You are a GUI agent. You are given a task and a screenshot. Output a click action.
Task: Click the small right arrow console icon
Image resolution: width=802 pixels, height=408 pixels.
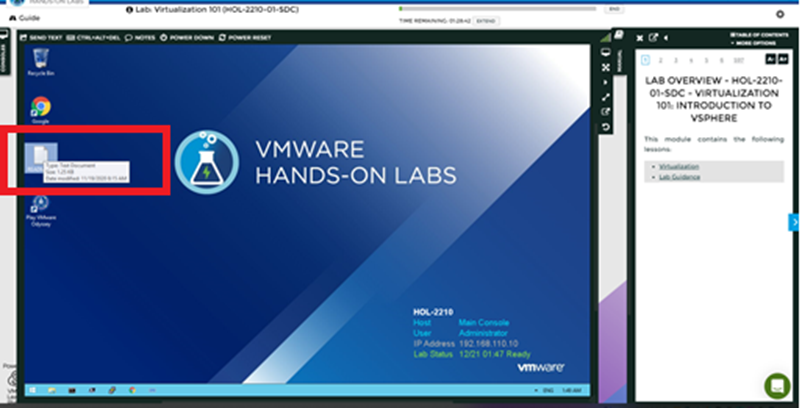coord(606,82)
